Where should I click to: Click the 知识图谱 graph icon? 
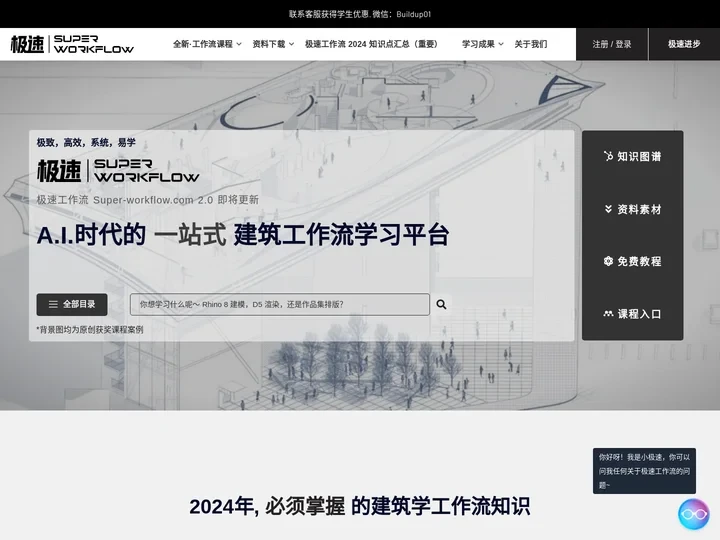608,156
